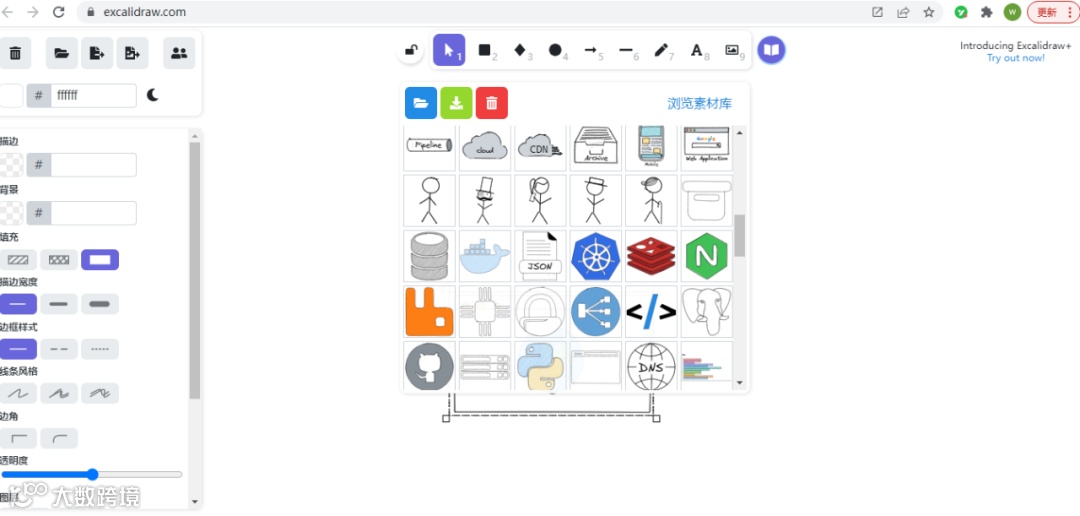1080x516 pixels.
Task: Select cross-hatch fill style
Action: click(x=59, y=260)
